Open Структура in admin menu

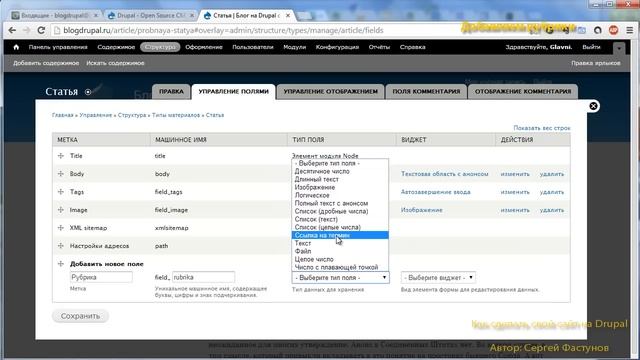(160, 47)
